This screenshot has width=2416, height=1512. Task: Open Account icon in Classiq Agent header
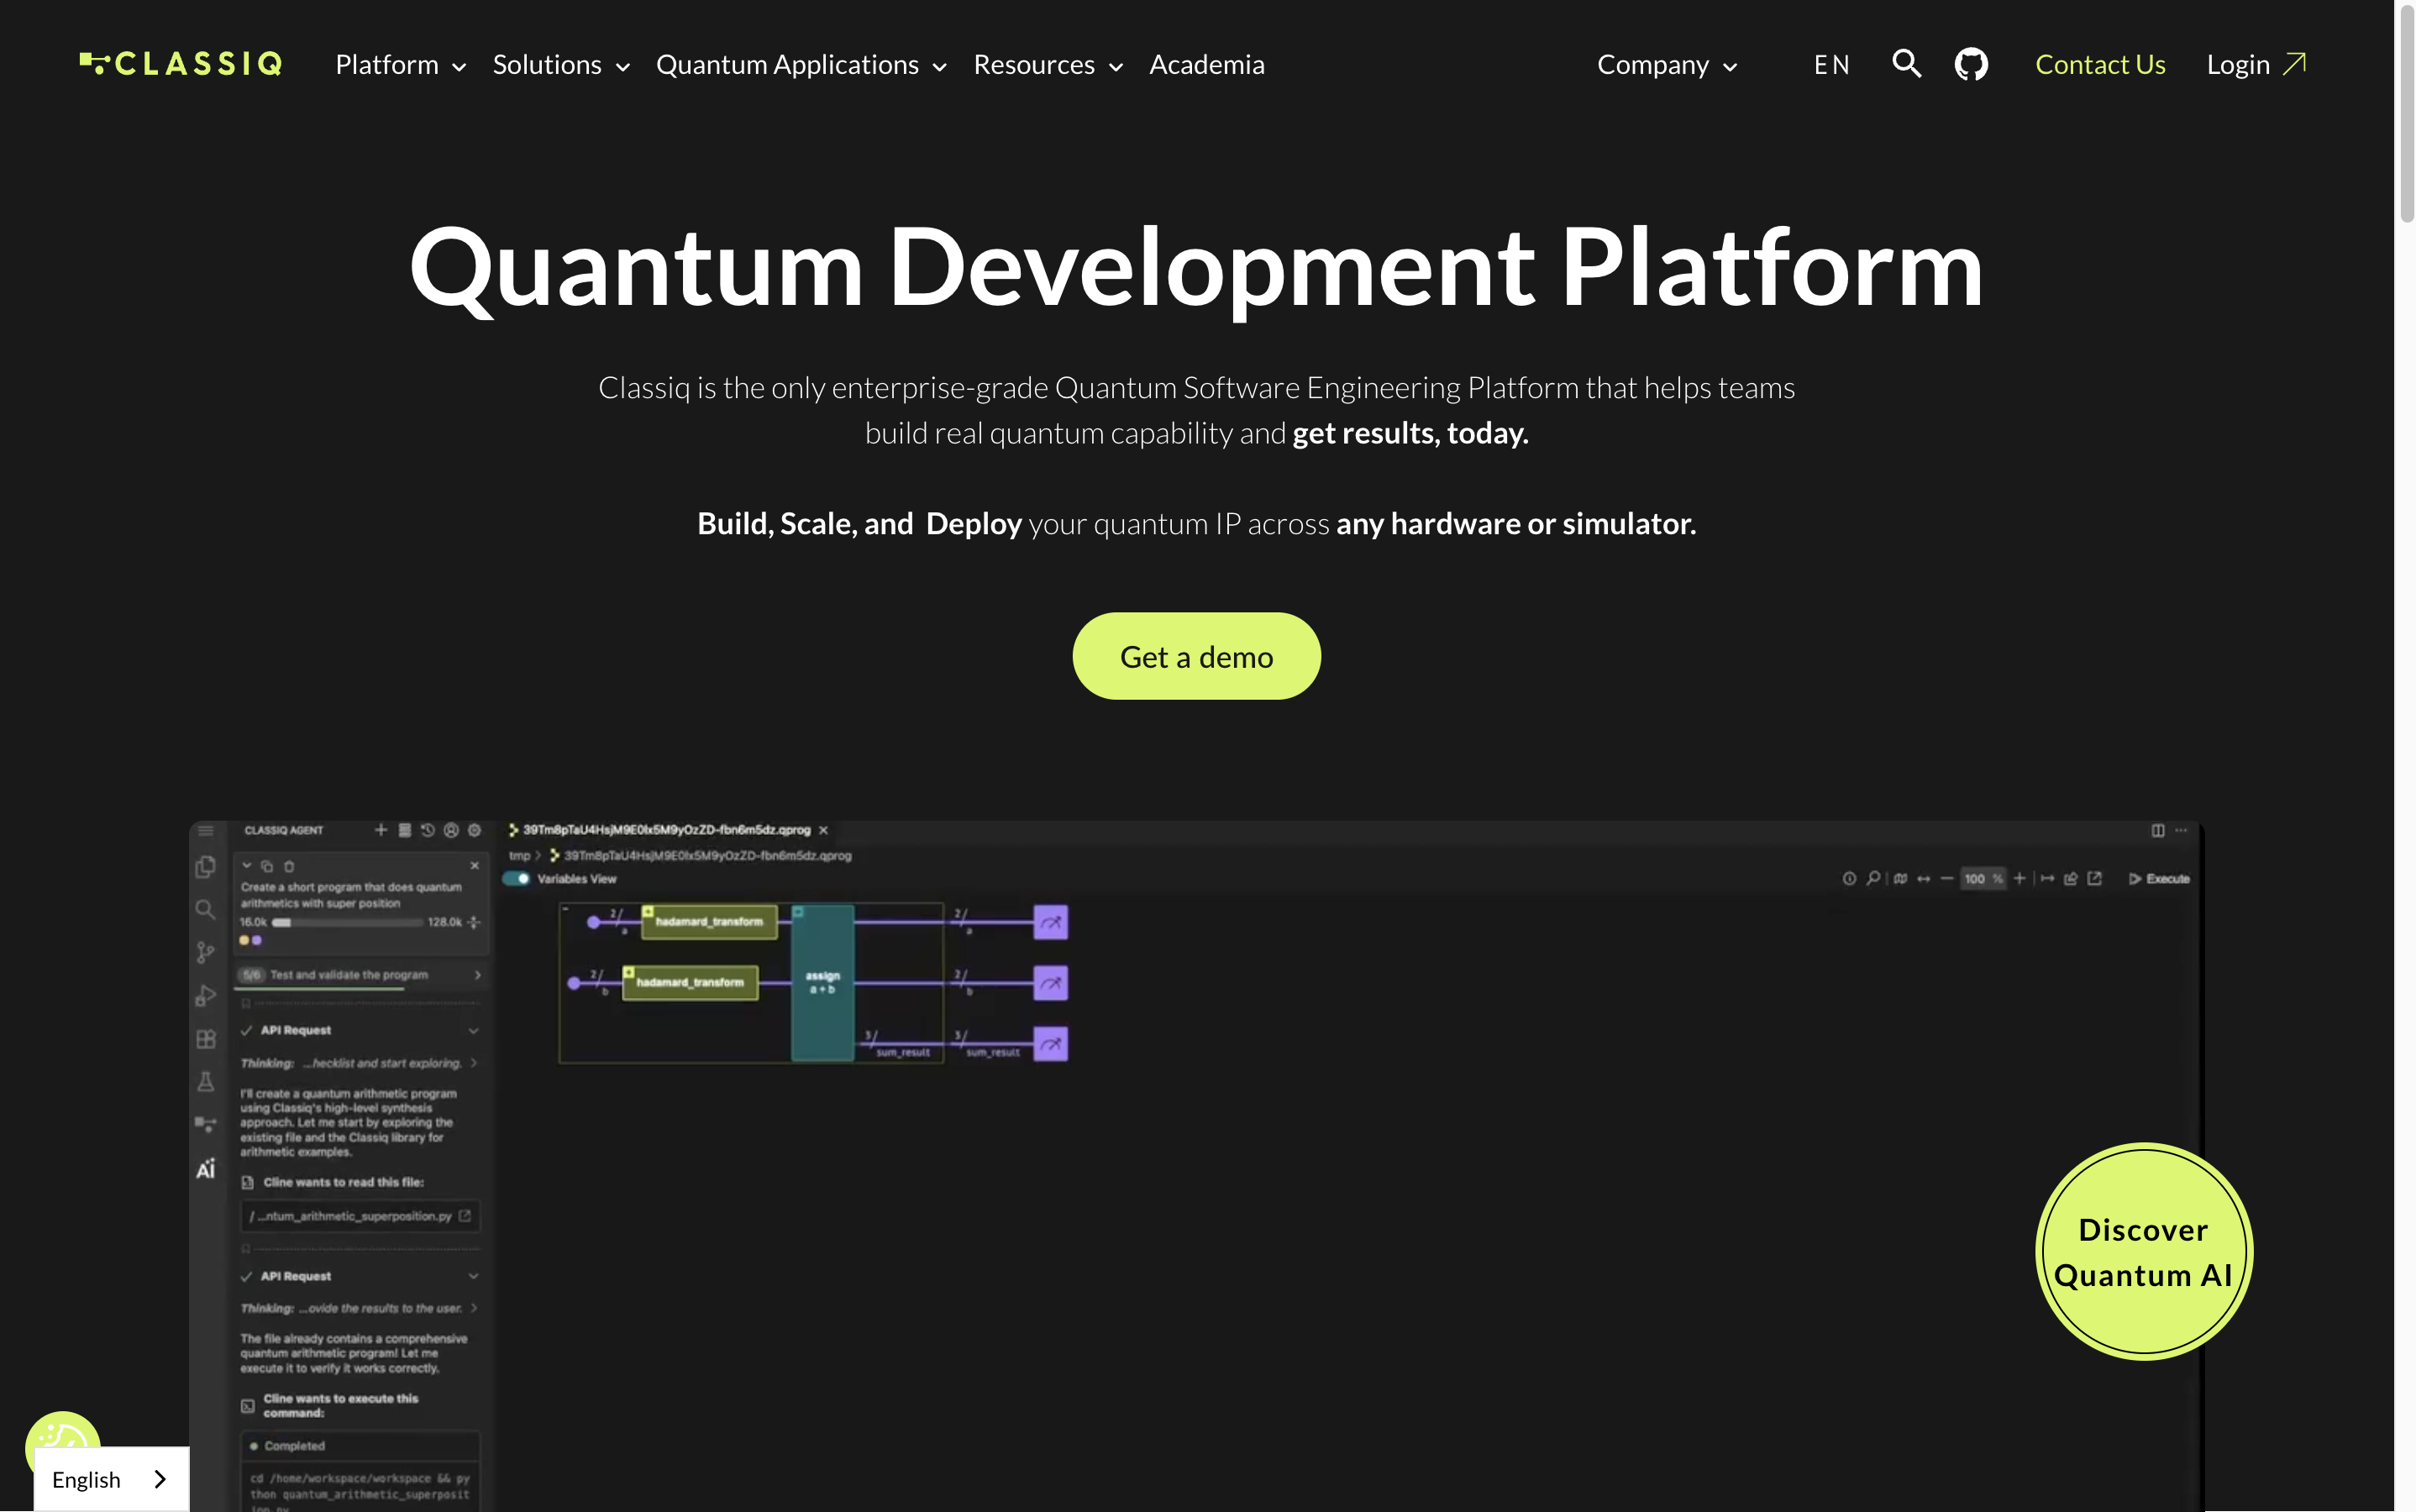tap(451, 830)
